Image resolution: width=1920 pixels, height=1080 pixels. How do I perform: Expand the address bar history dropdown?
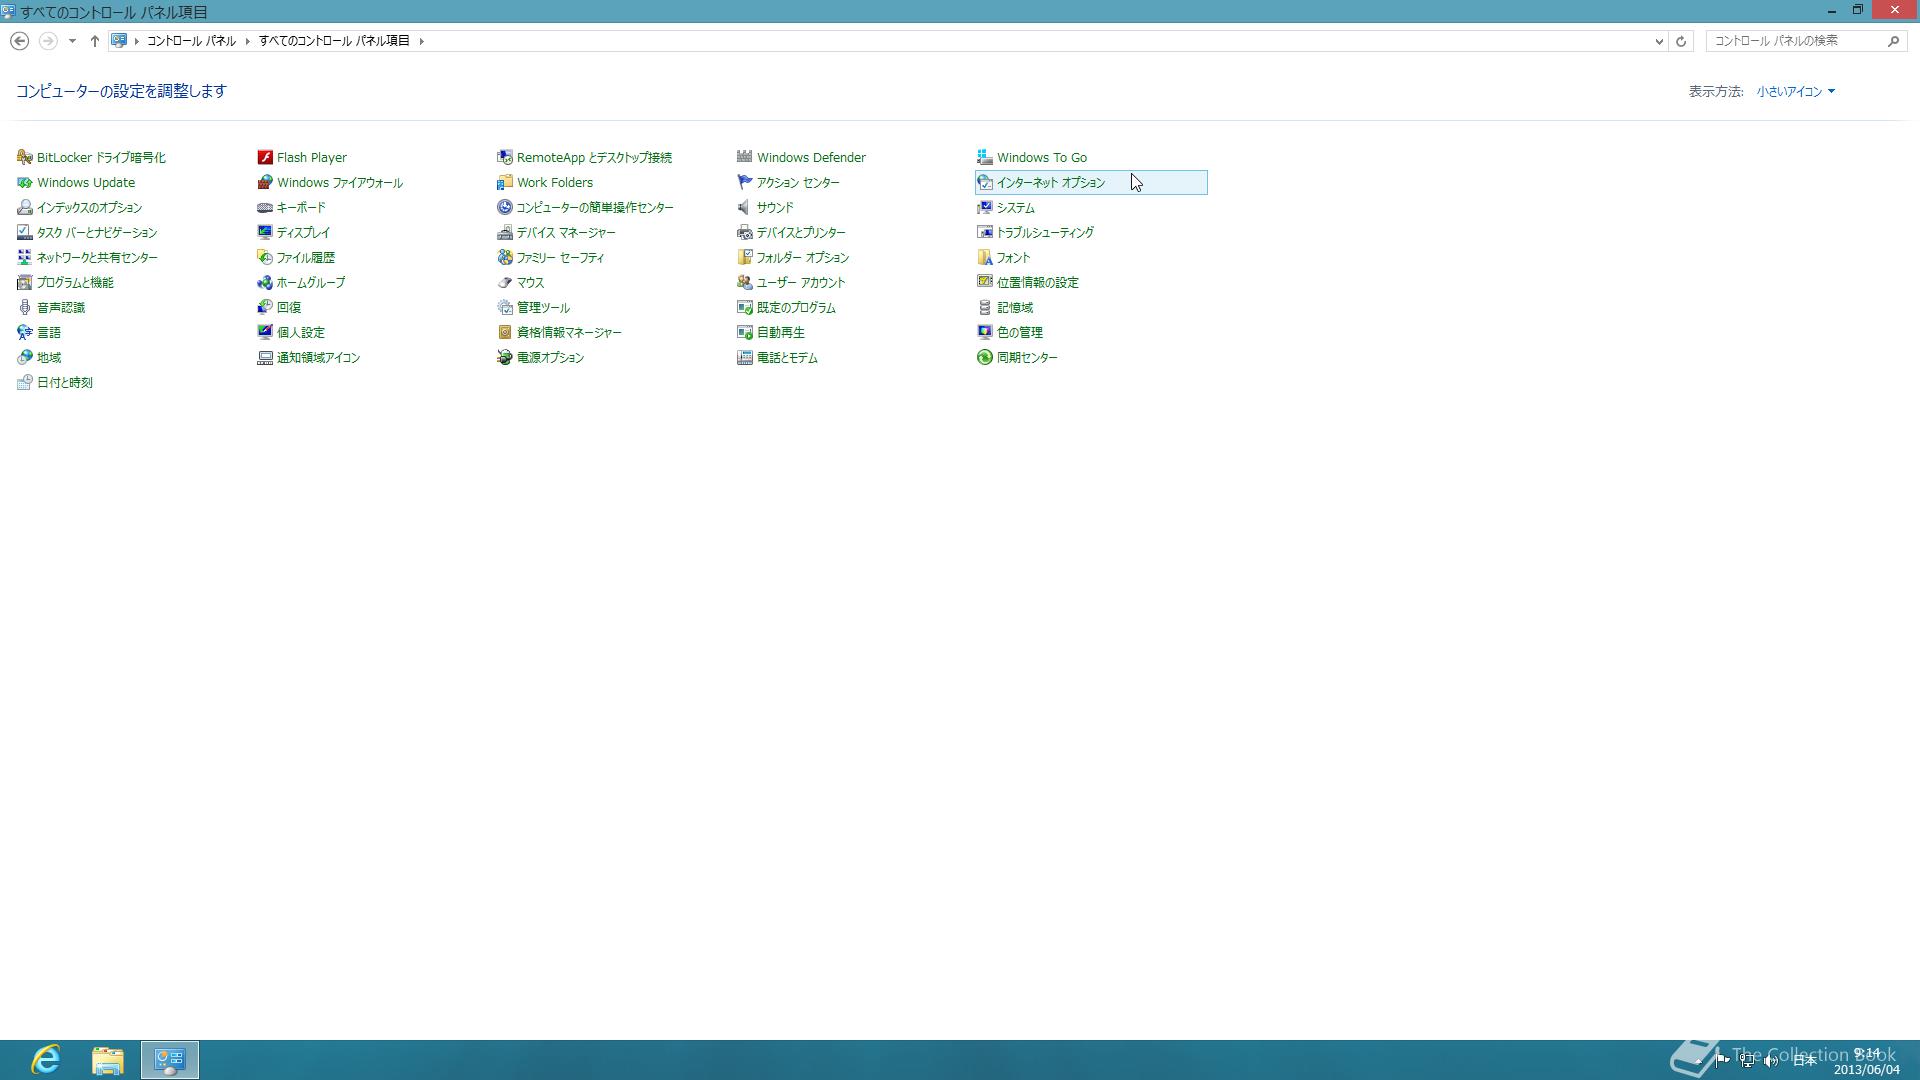coord(1659,41)
